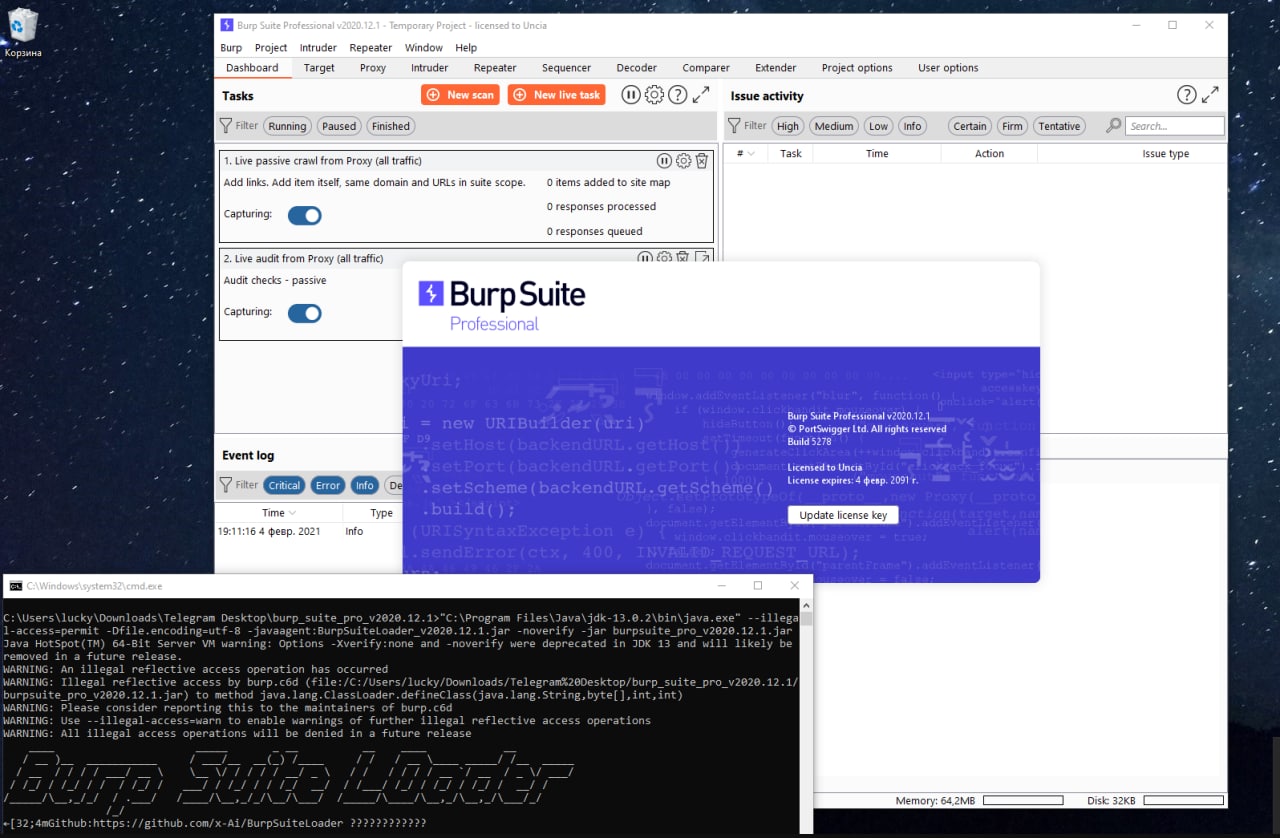This screenshot has height=838, width=1280.
Task: Click the cmd.exe window title icon
Action: (15, 586)
